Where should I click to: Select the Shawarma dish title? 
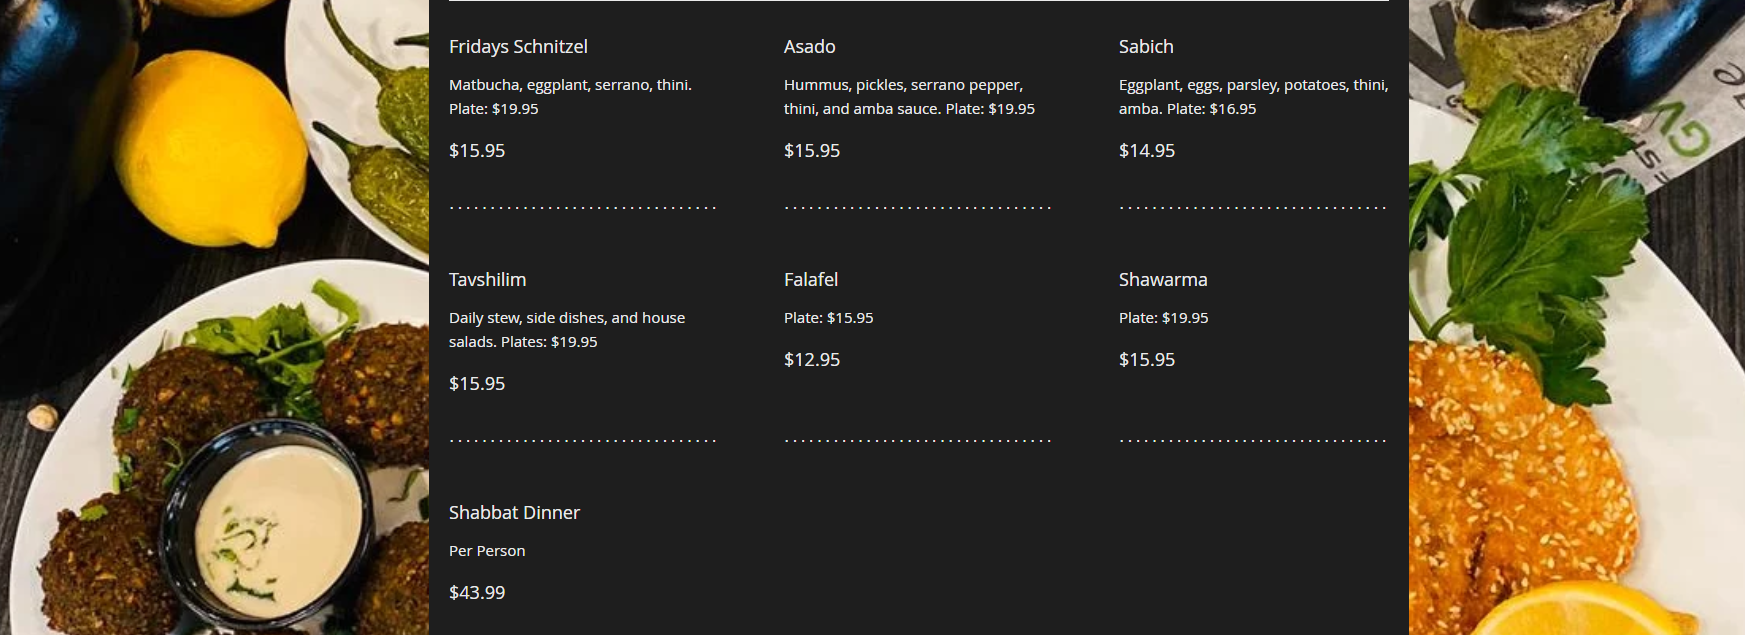(x=1162, y=280)
